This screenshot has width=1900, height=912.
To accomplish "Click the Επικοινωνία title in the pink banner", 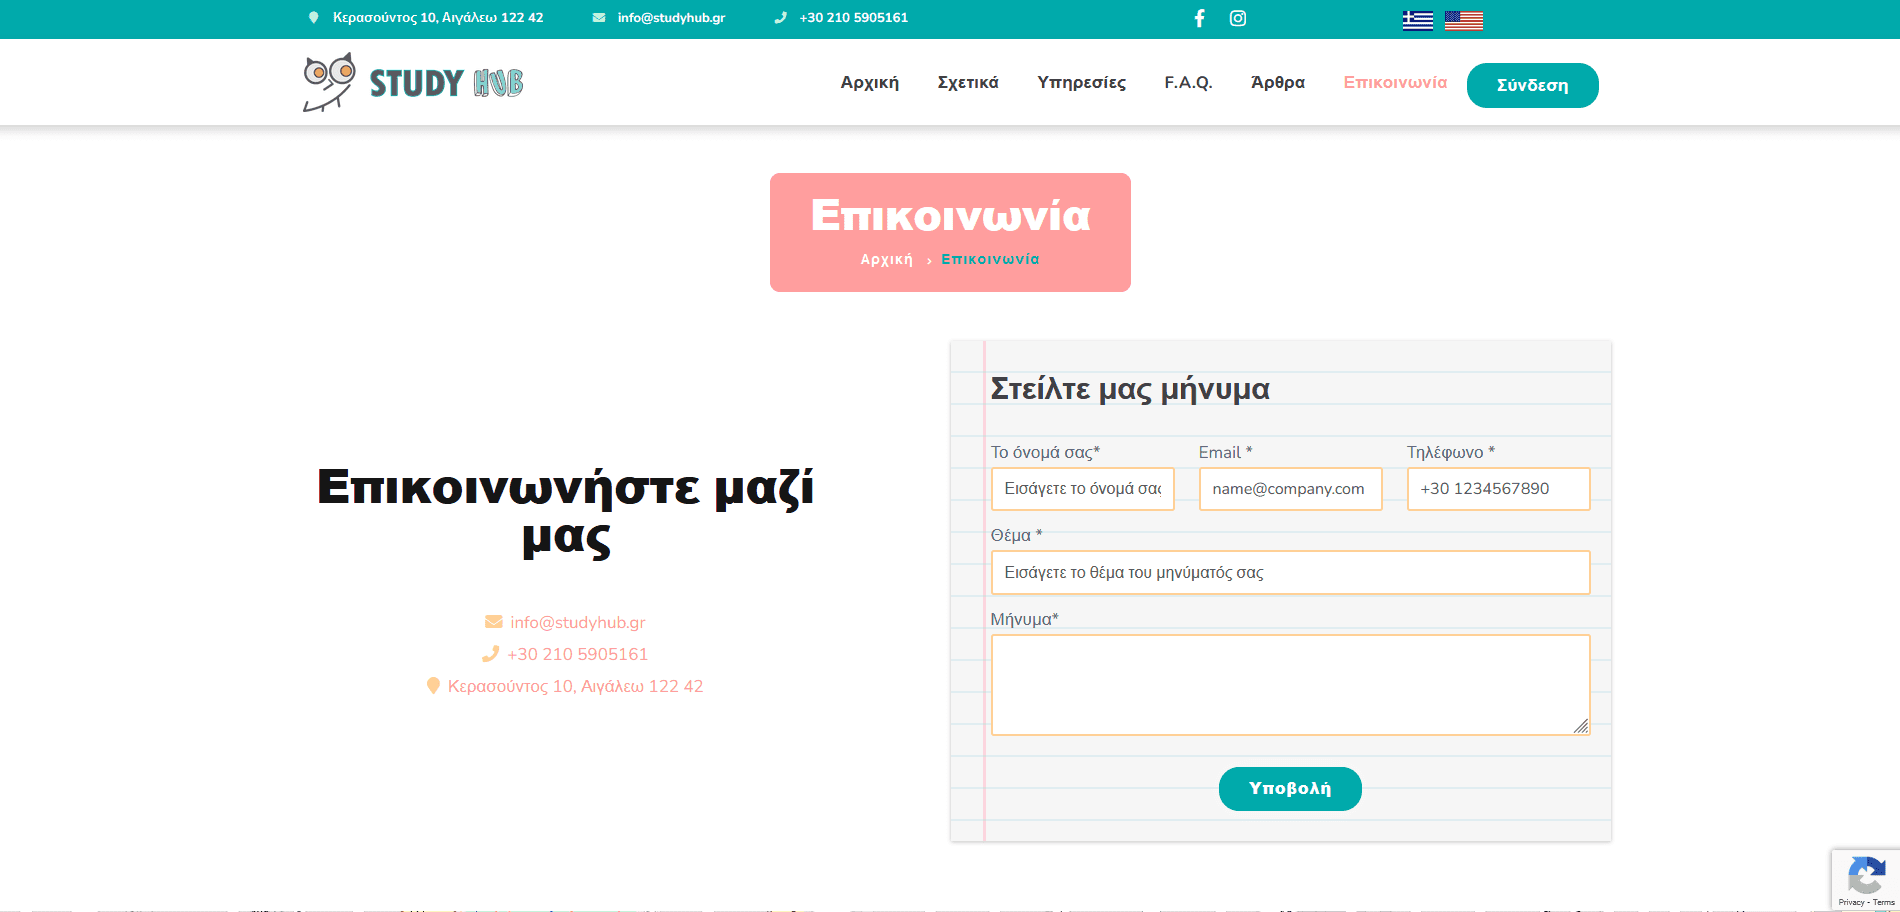I will point(950,216).
